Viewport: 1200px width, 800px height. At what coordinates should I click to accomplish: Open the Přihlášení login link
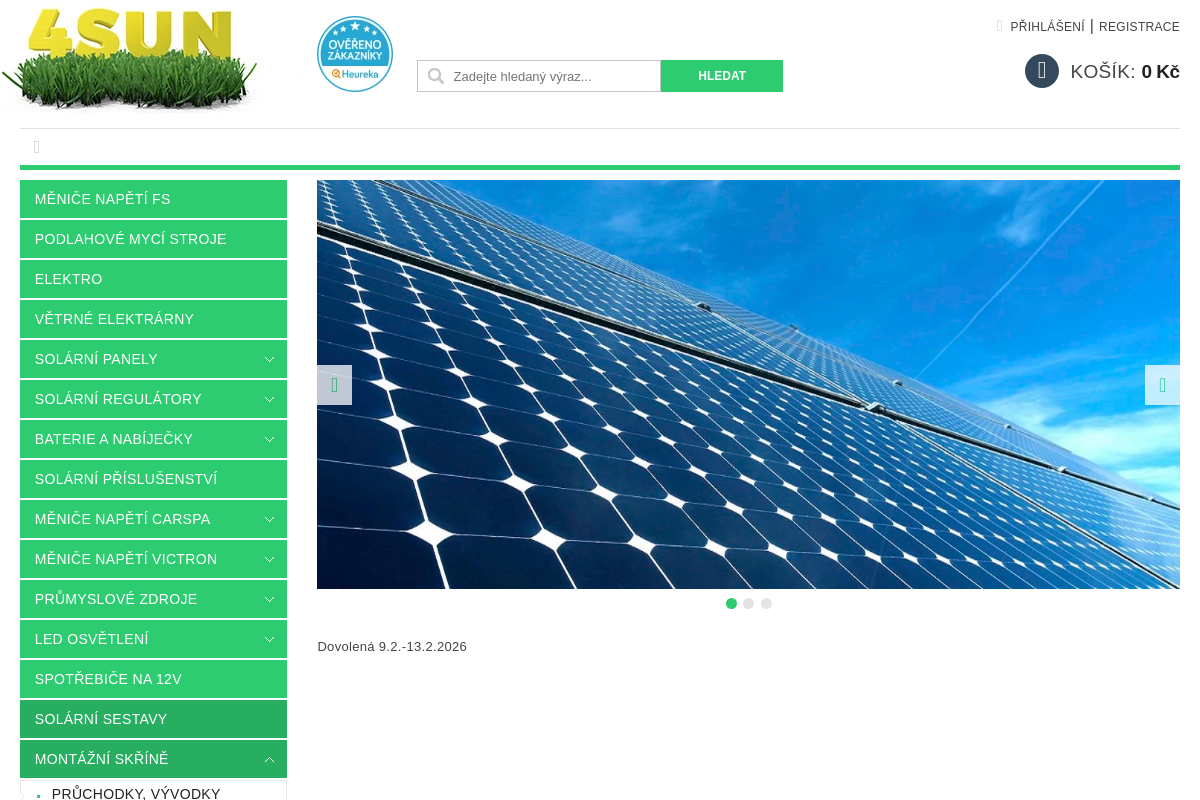1047,27
